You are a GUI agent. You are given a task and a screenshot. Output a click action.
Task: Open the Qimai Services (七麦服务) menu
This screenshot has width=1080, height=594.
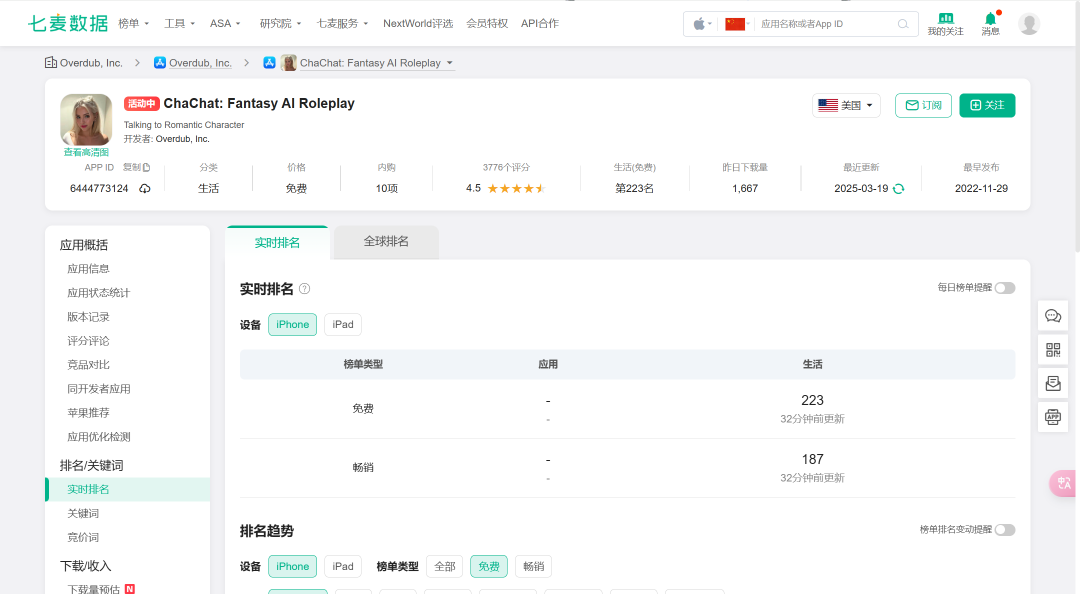(342, 23)
